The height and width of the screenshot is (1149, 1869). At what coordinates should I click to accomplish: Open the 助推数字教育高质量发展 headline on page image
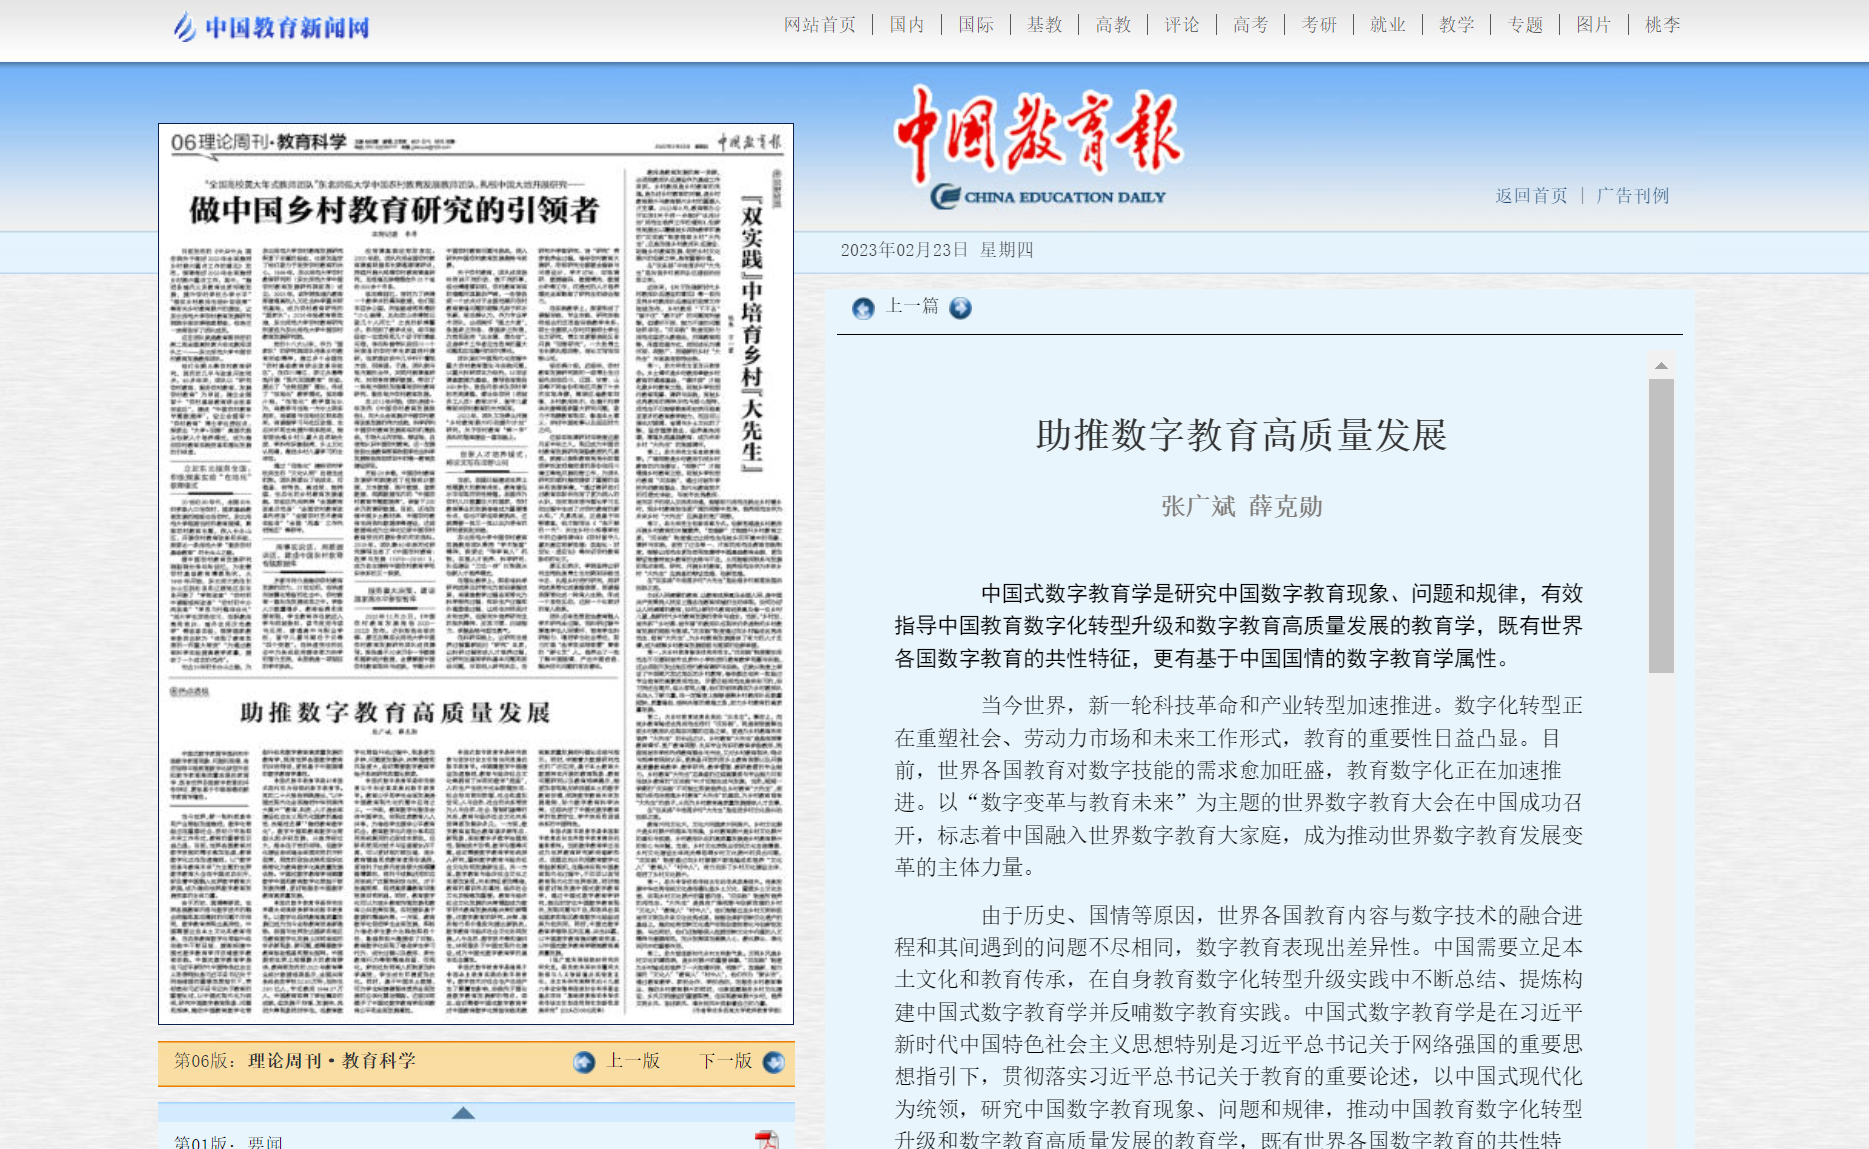coord(394,712)
